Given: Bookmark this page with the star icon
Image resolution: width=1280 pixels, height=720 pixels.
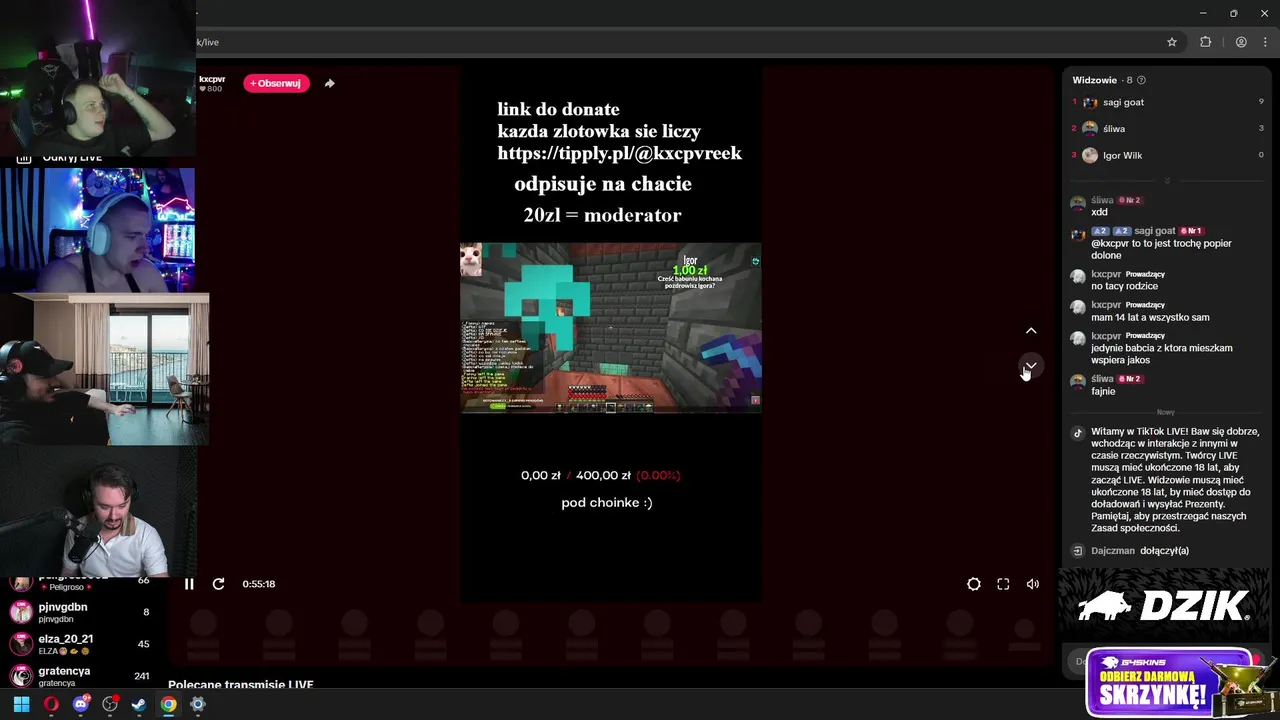Looking at the screenshot, I should coord(1172,42).
